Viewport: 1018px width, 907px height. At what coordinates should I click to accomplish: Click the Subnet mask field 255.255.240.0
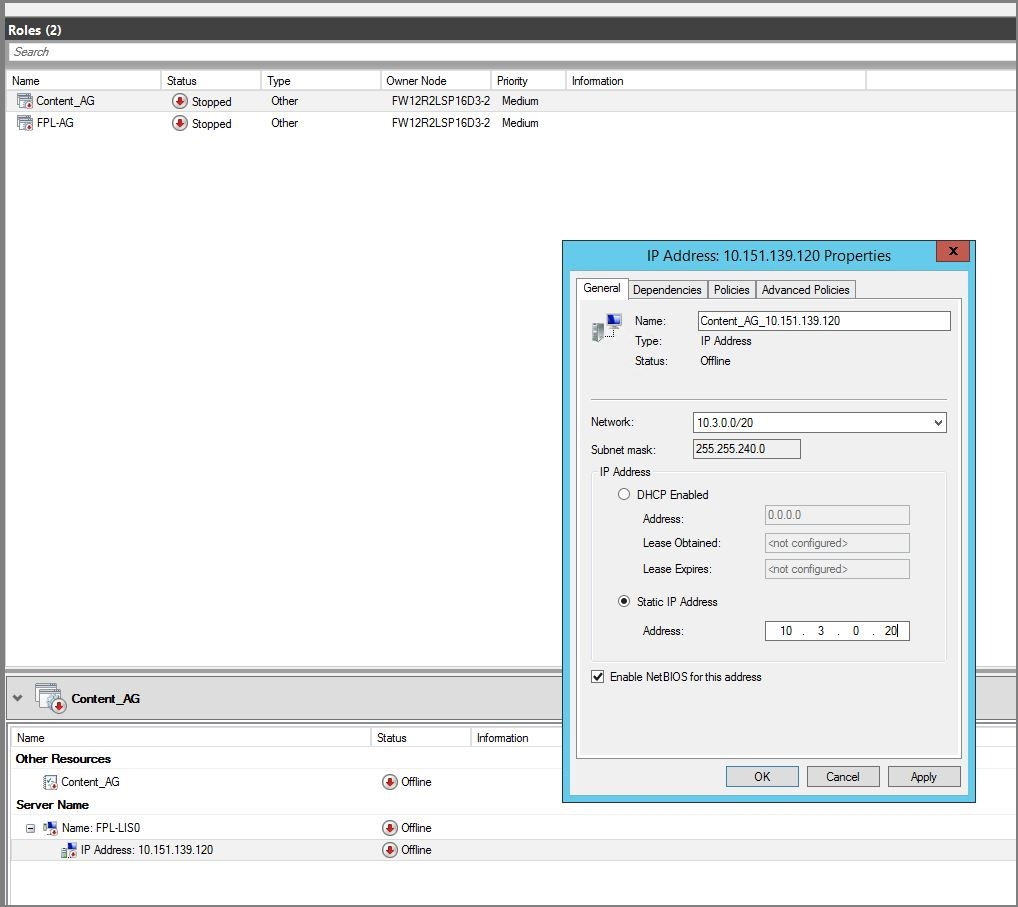[747, 449]
